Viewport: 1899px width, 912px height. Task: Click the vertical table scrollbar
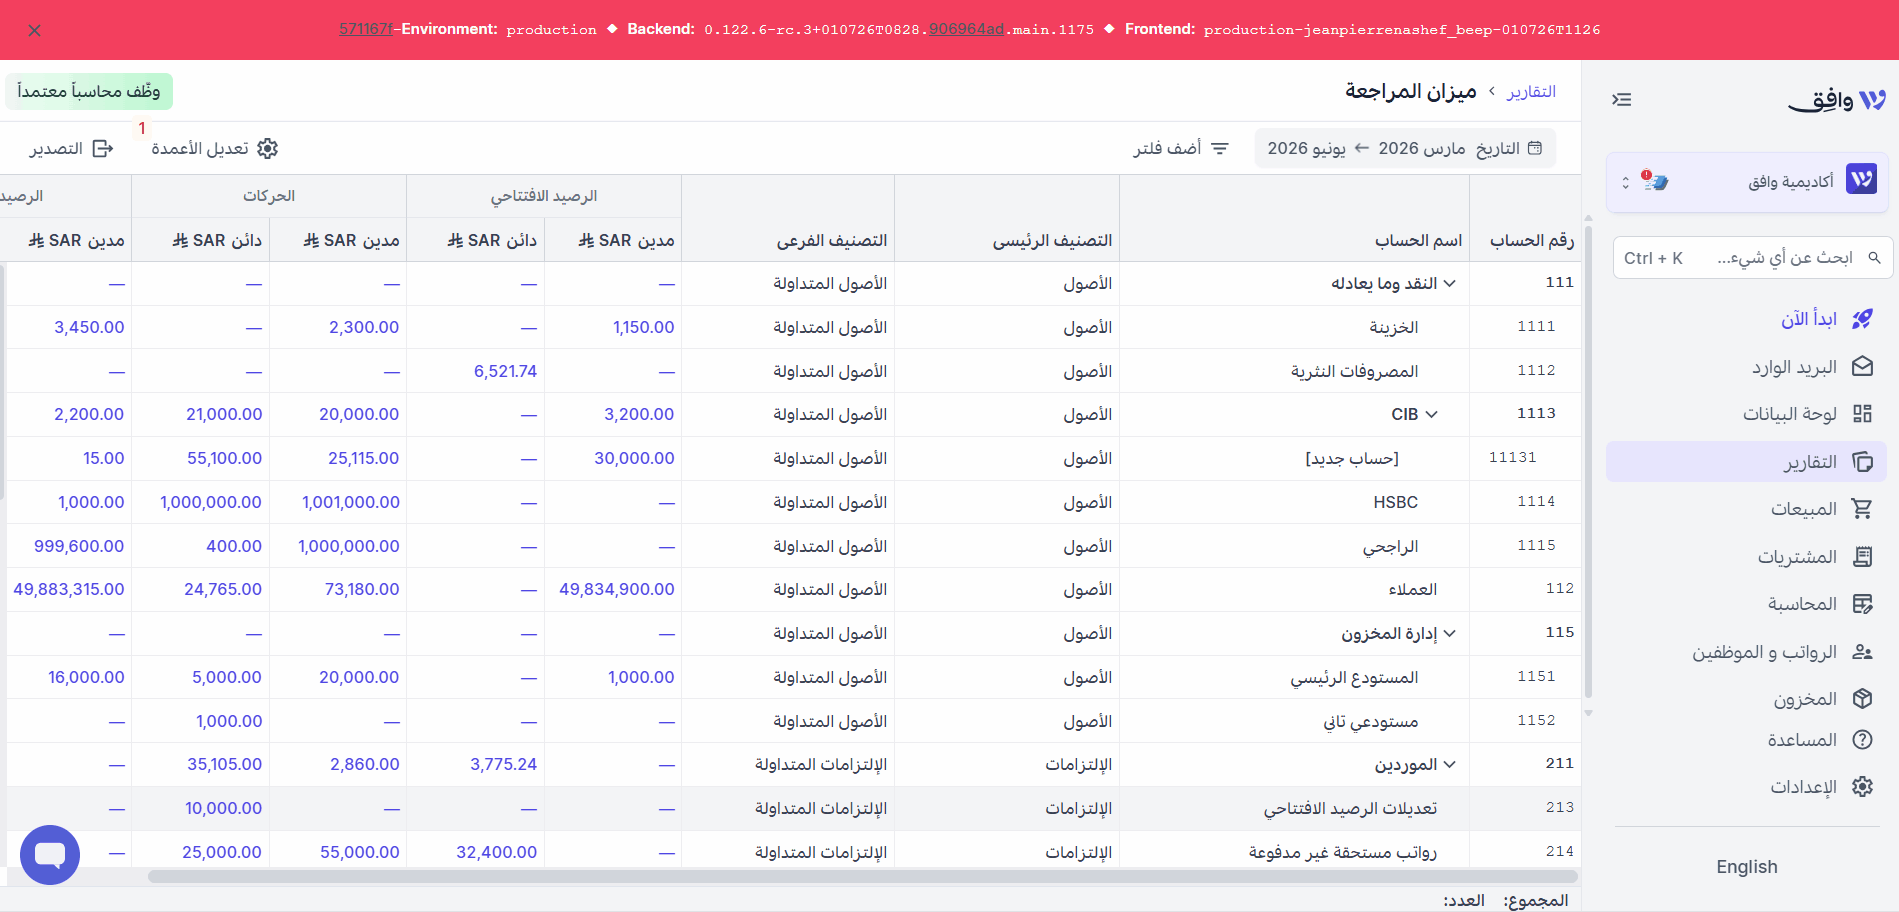[1588, 460]
